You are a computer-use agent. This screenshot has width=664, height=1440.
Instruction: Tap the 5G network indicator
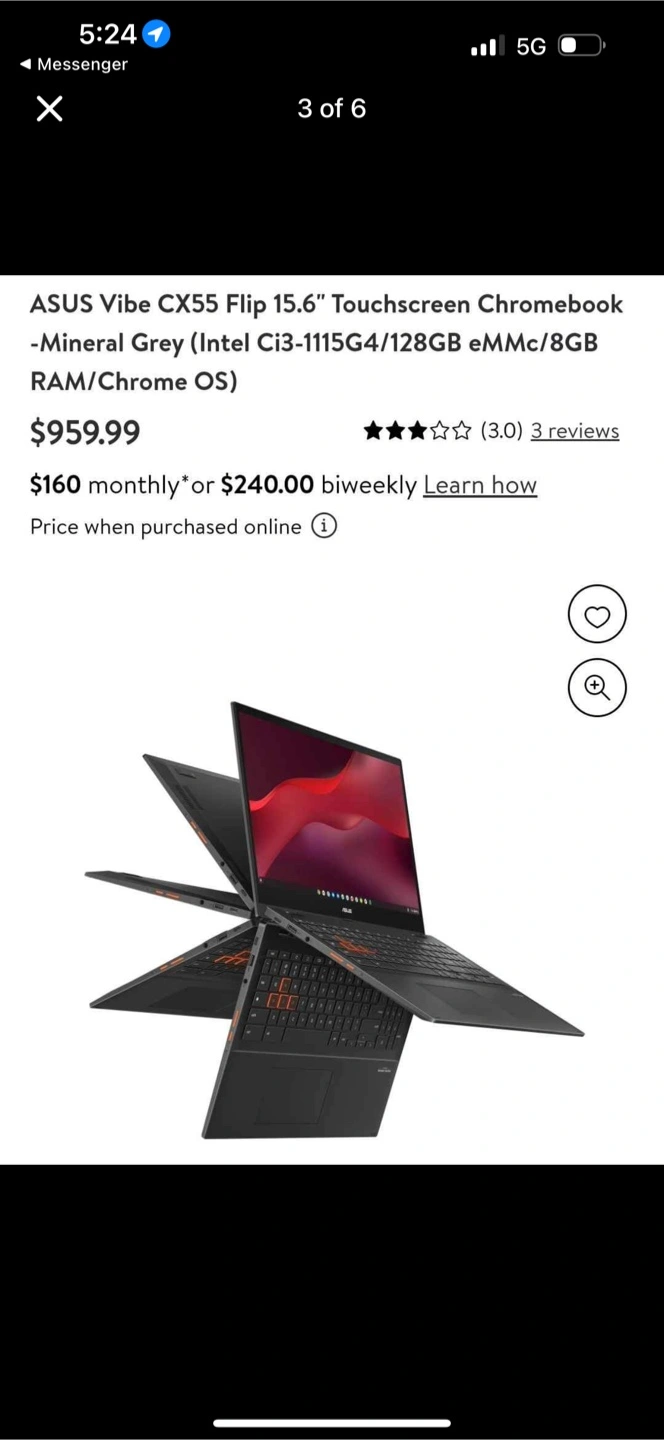[x=531, y=46]
